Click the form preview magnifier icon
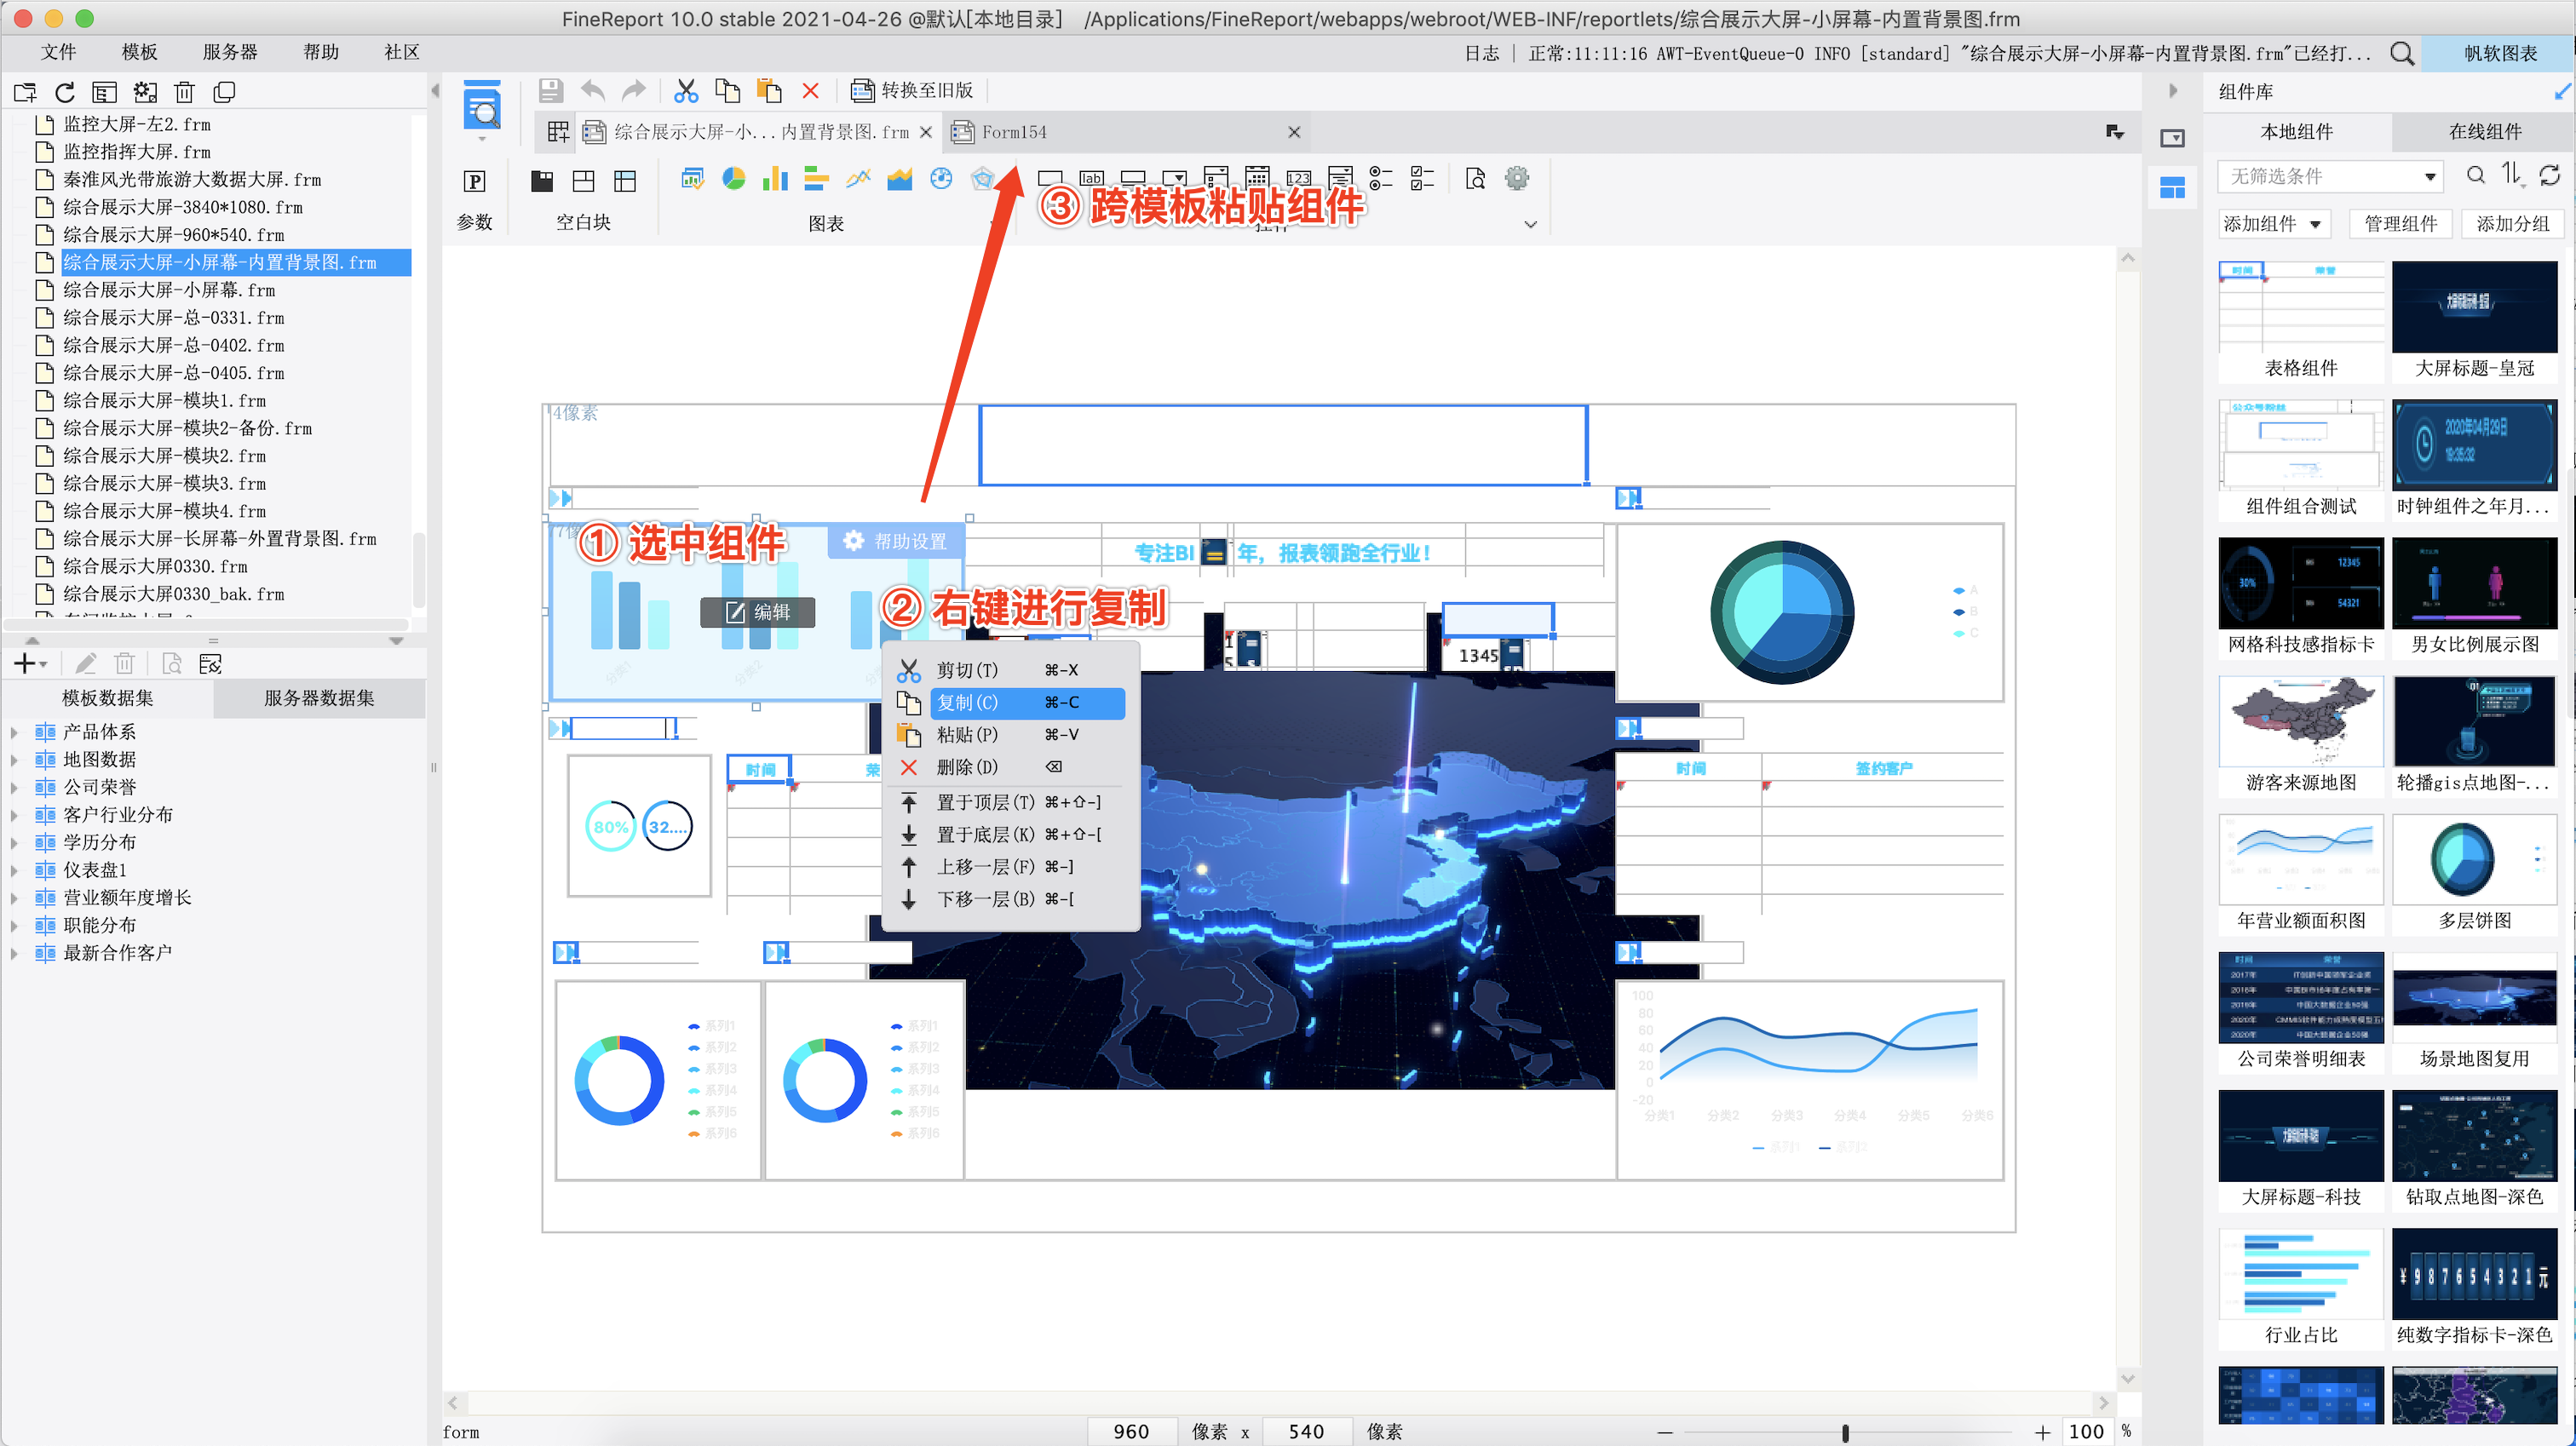Viewport: 2576px width, 1446px height. [482, 108]
